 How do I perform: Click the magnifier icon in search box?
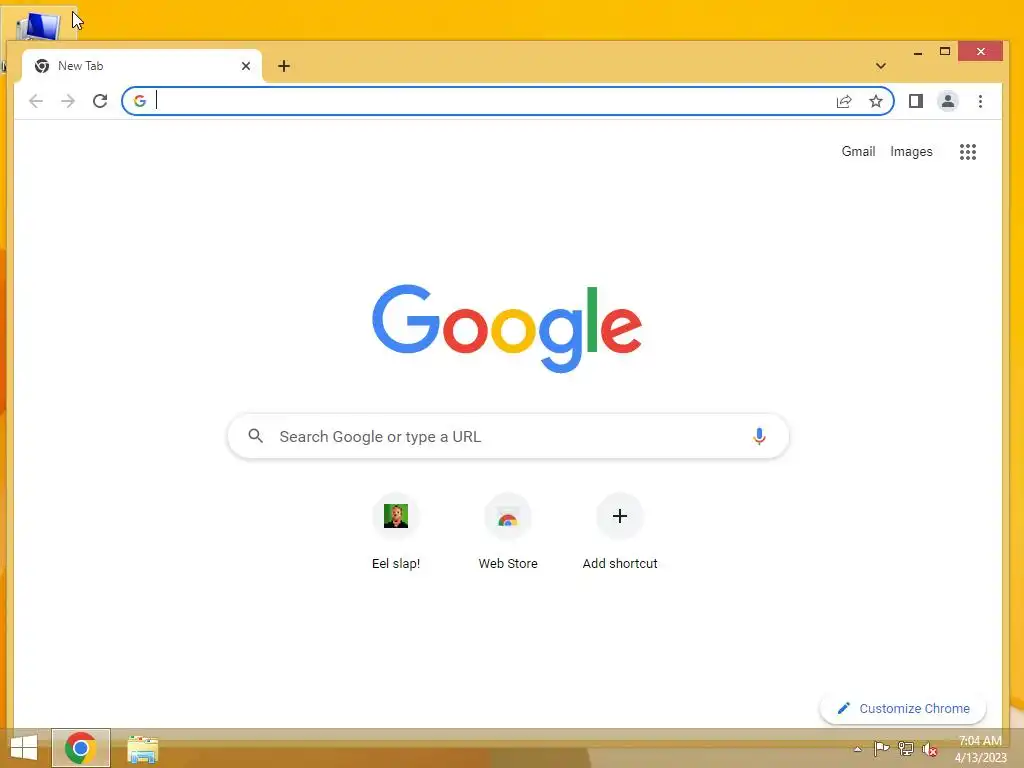[255, 436]
